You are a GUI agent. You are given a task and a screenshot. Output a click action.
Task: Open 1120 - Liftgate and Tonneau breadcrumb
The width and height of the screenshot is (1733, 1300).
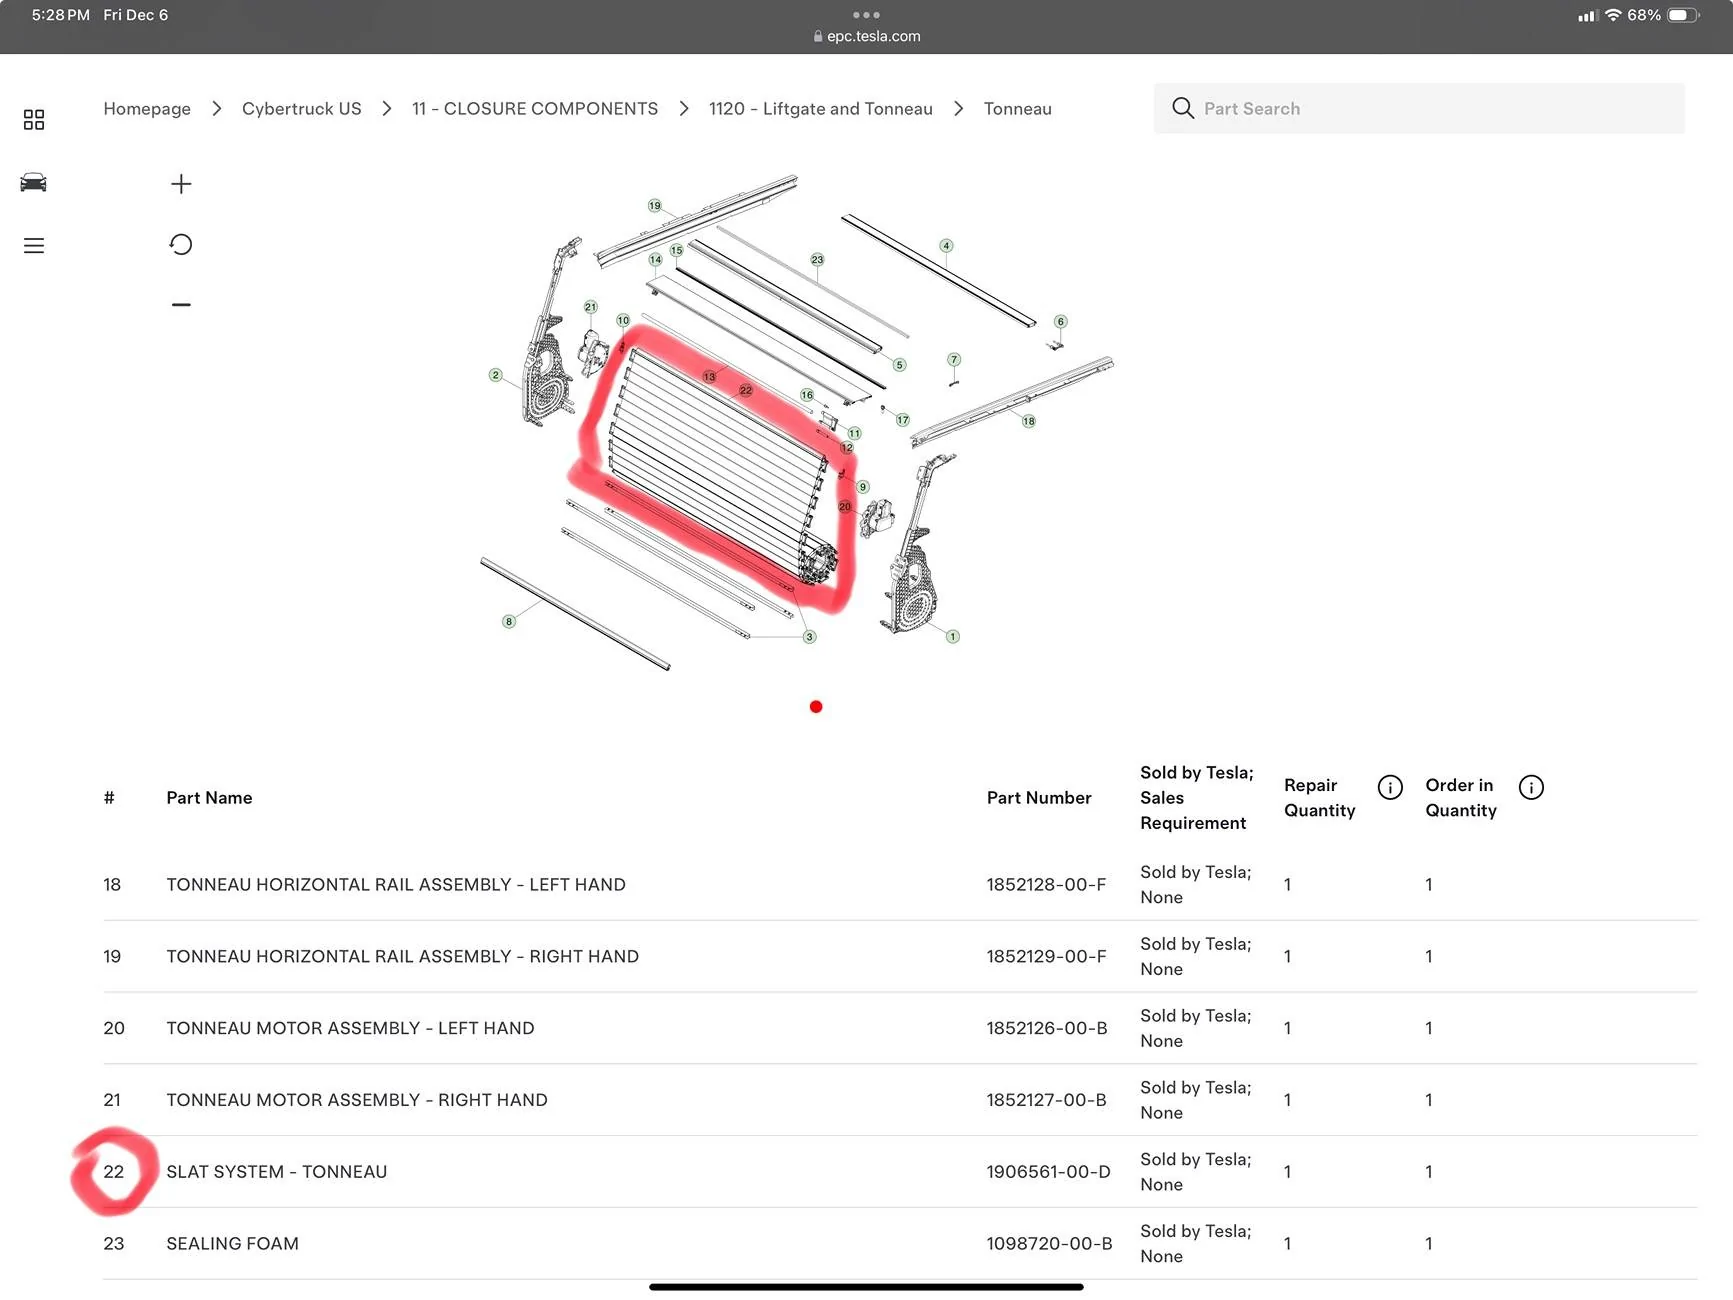point(820,108)
